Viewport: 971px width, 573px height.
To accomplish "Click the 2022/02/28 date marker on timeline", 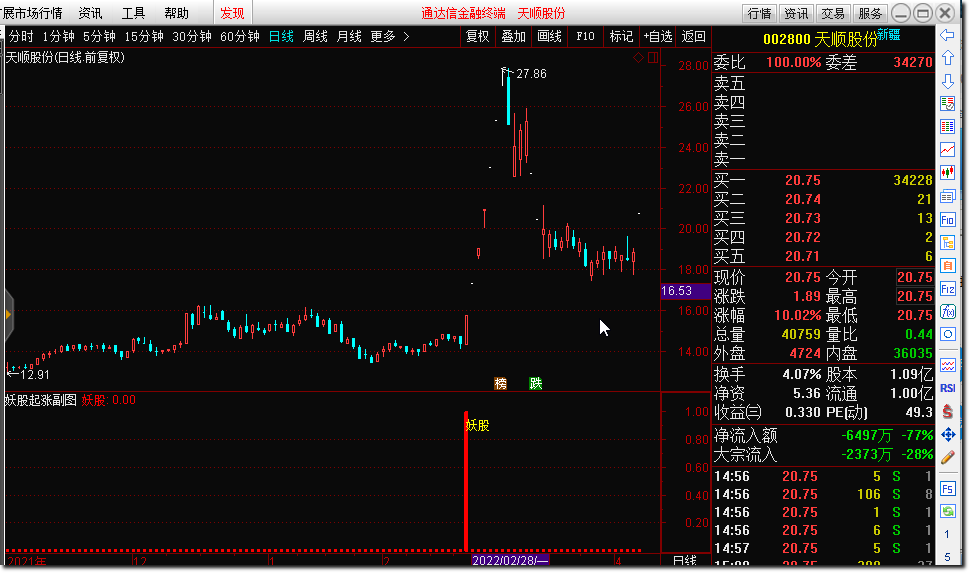I will point(510,561).
